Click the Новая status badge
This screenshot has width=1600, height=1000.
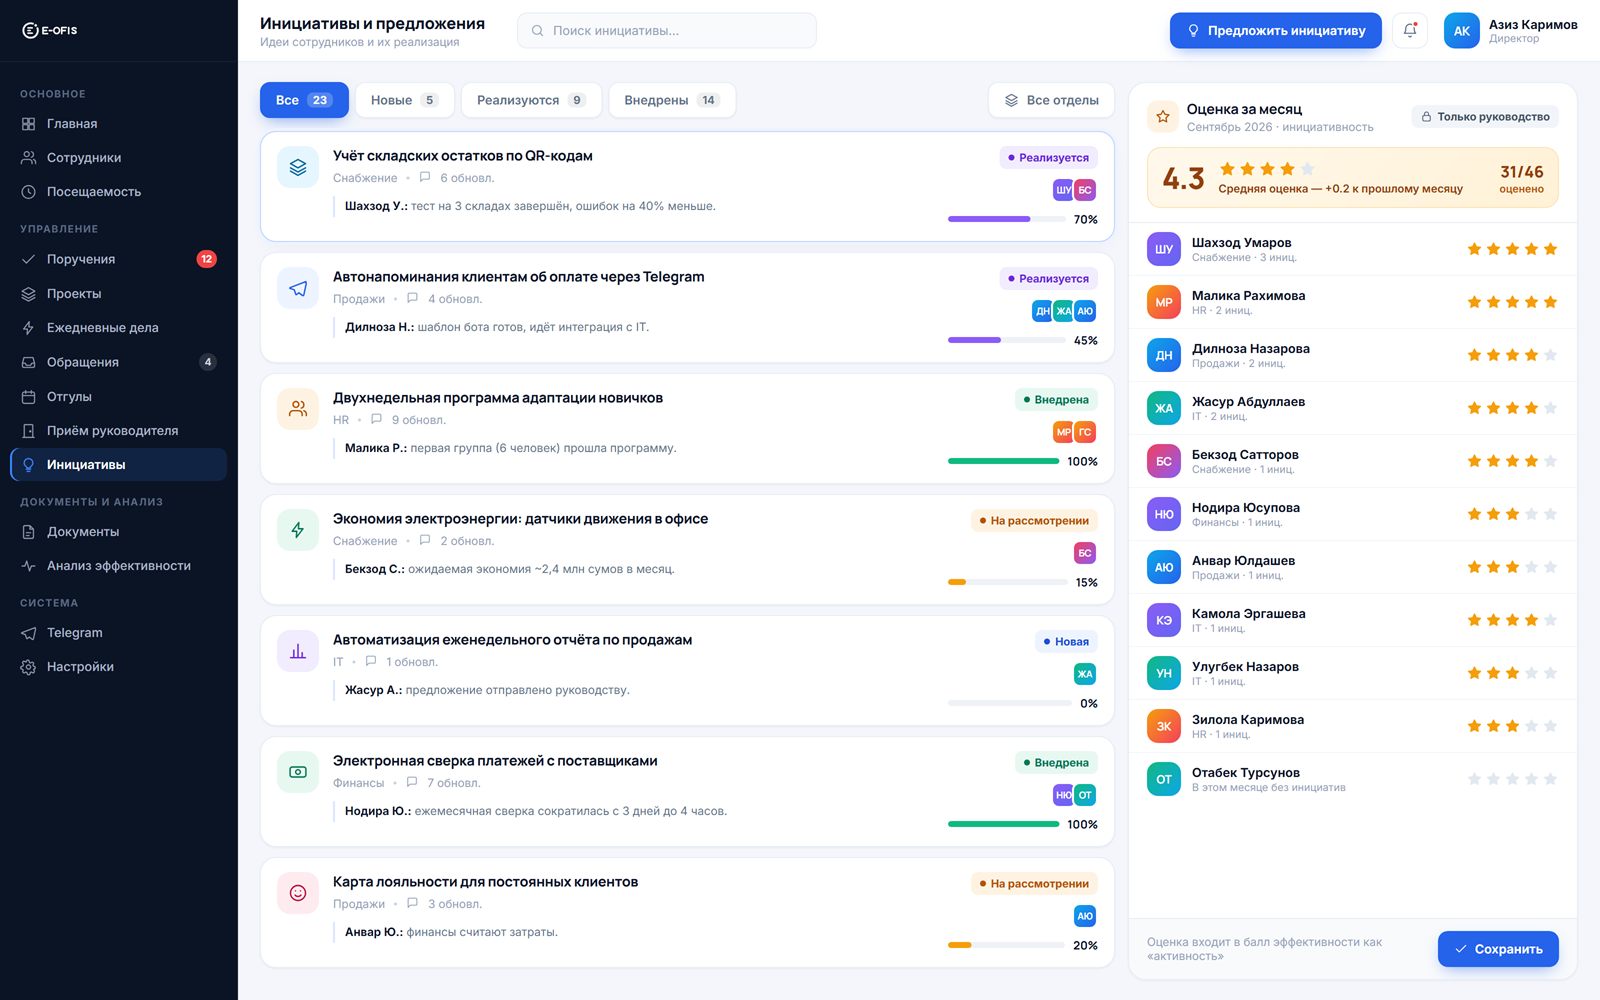[x=1066, y=642]
